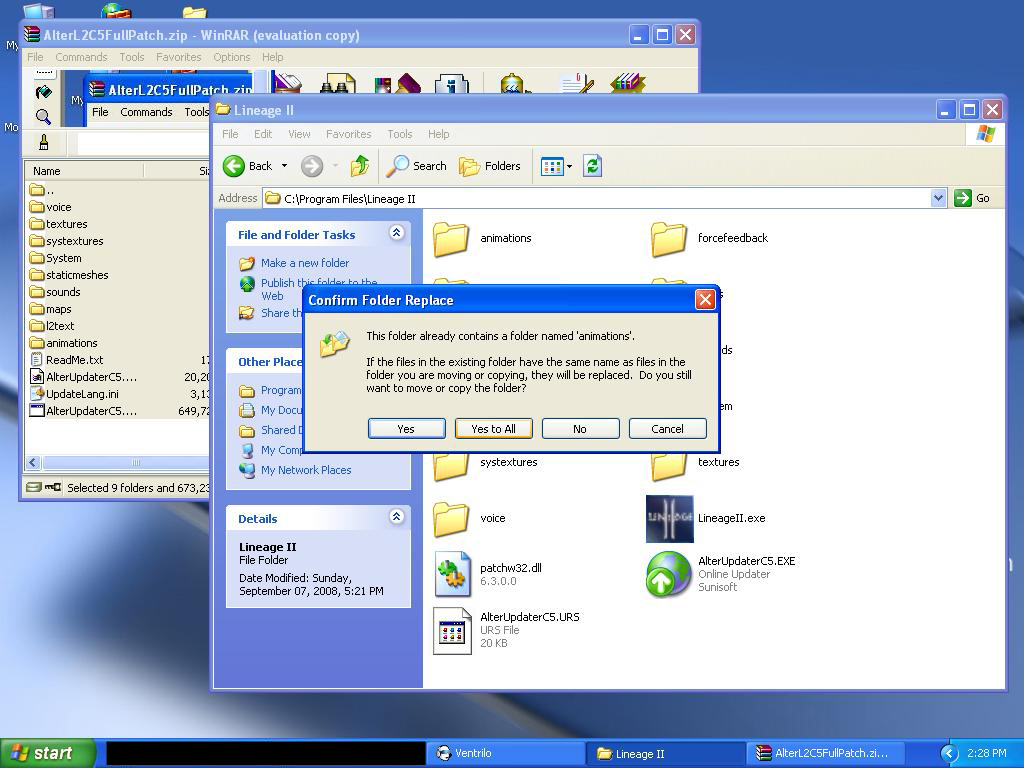The width and height of the screenshot is (1024, 768).
Task: Choose Yes to All for folder replace
Action: point(494,429)
